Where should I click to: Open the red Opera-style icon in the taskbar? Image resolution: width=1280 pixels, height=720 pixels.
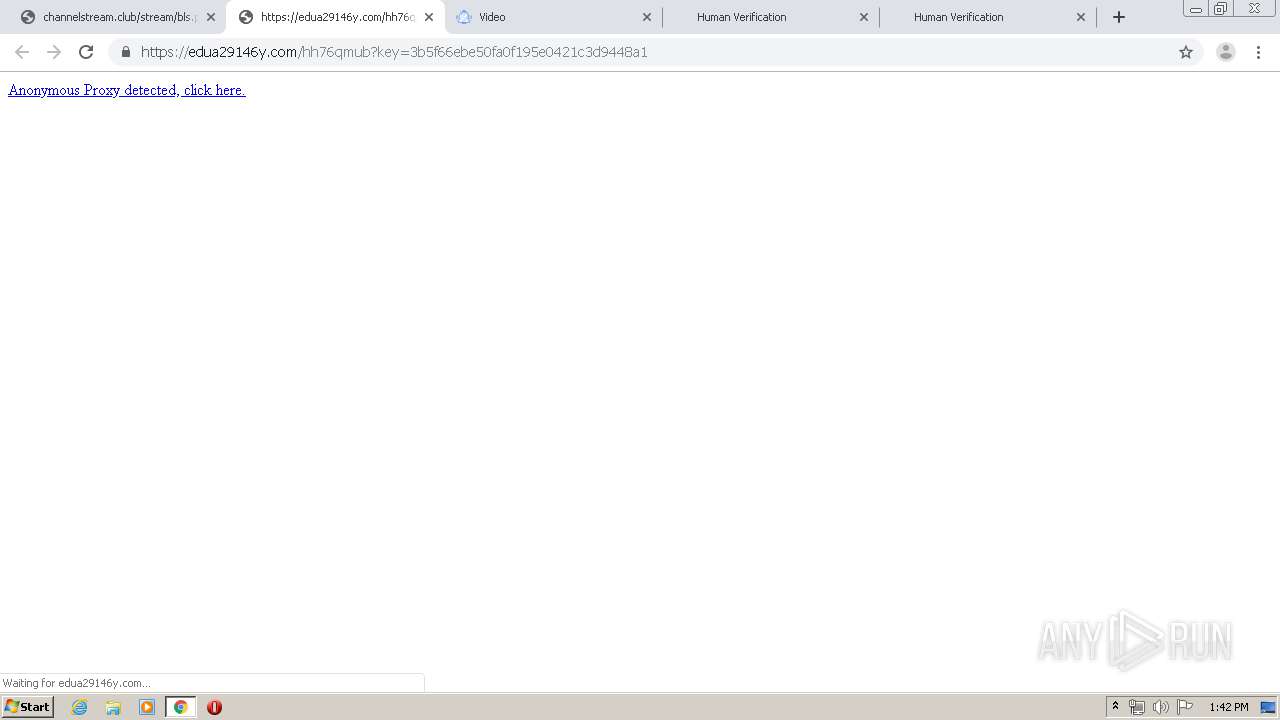(x=214, y=707)
